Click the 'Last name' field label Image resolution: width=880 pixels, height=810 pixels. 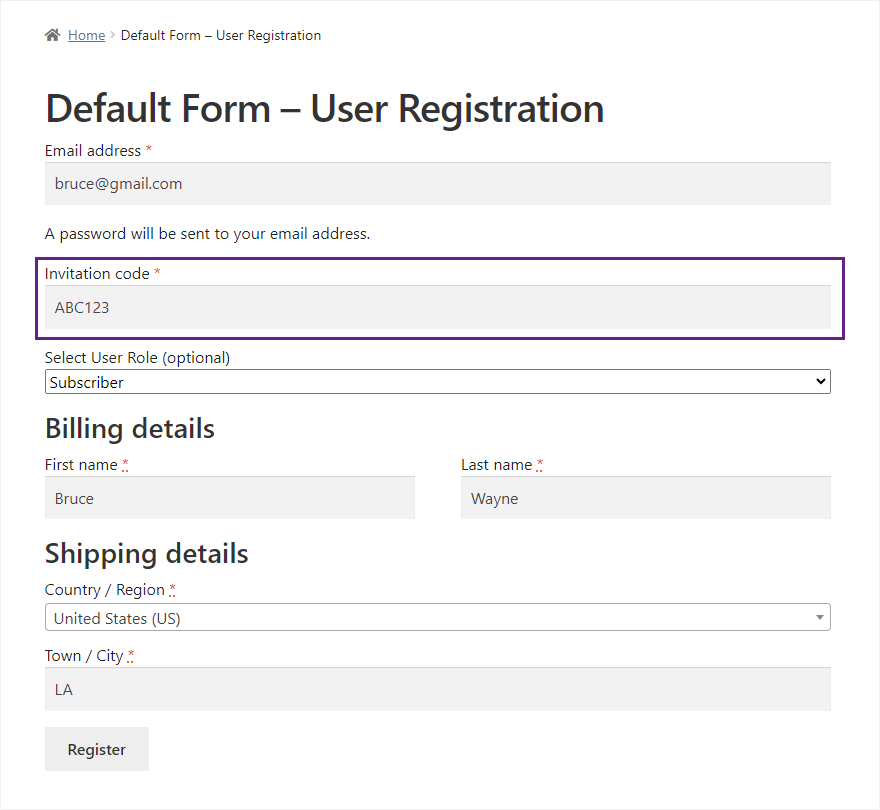point(496,465)
